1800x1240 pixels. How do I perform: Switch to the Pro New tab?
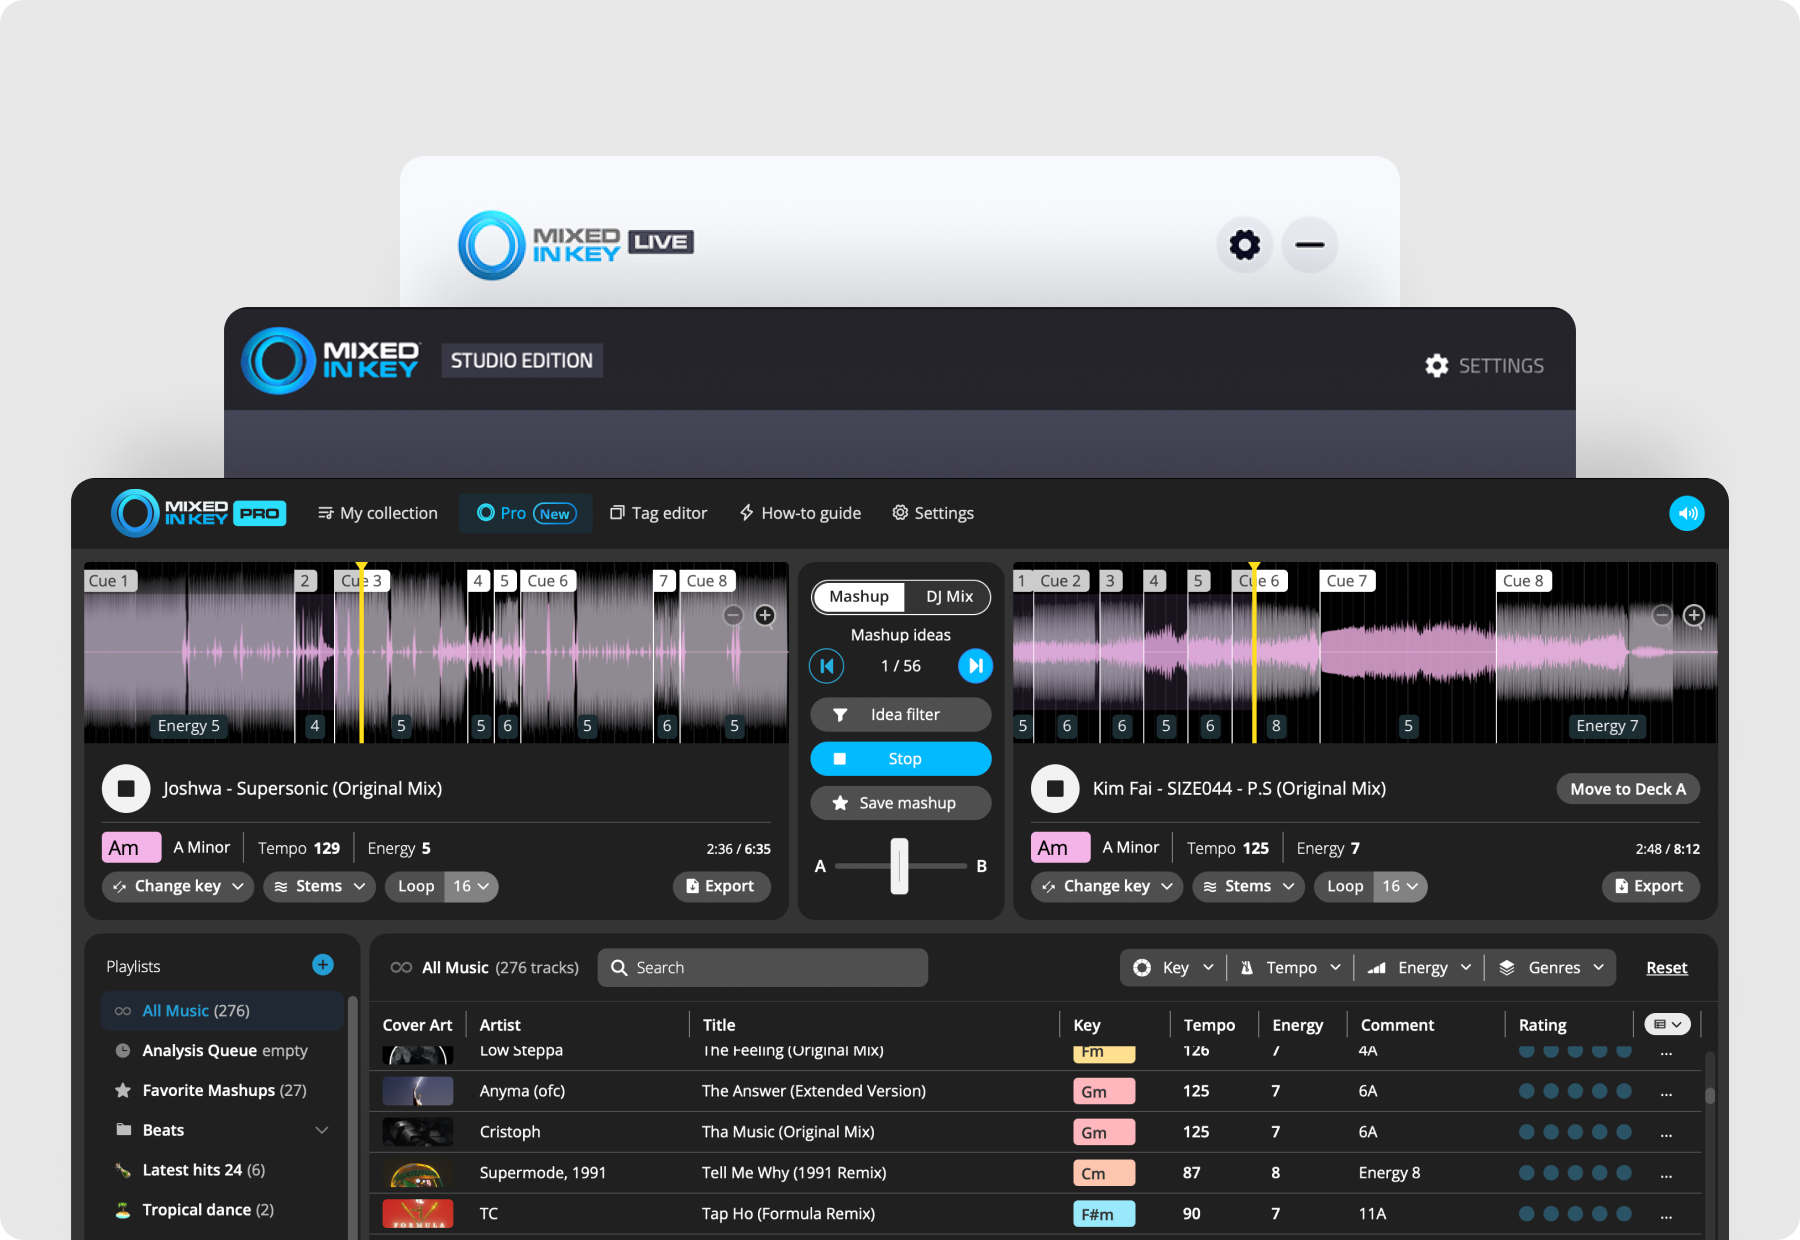tap(526, 513)
